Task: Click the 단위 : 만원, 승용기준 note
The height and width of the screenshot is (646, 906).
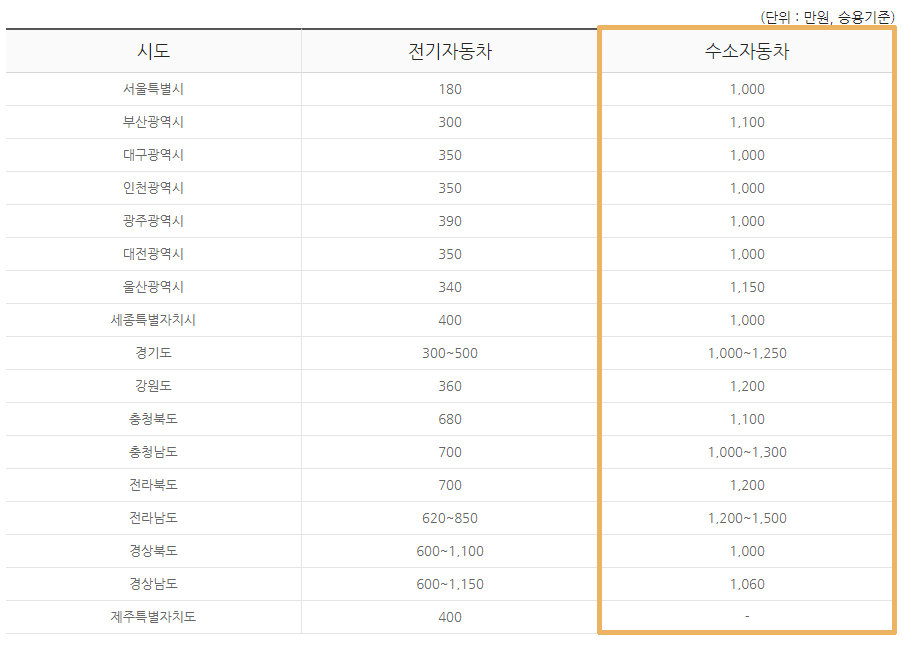Action: [828, 14]
